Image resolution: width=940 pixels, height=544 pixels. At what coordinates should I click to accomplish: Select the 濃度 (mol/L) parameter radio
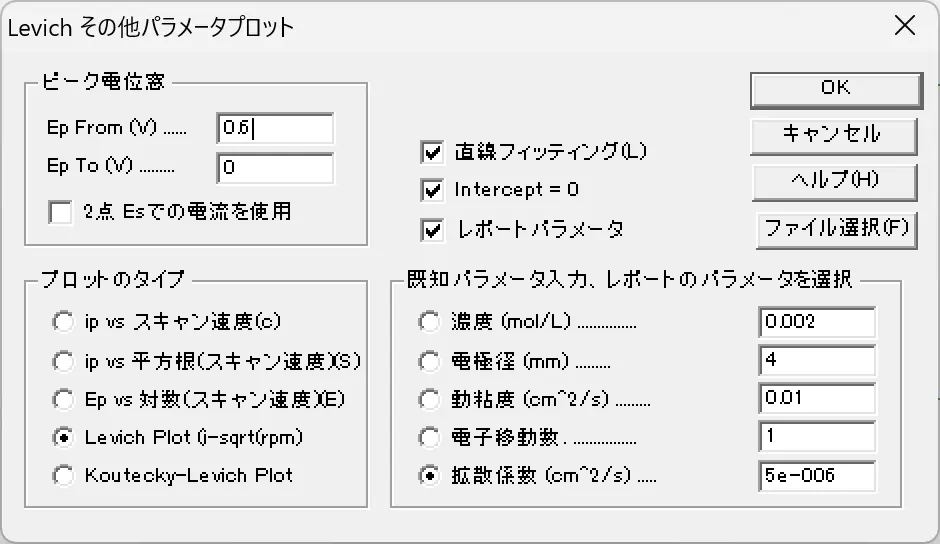(429, 322)
